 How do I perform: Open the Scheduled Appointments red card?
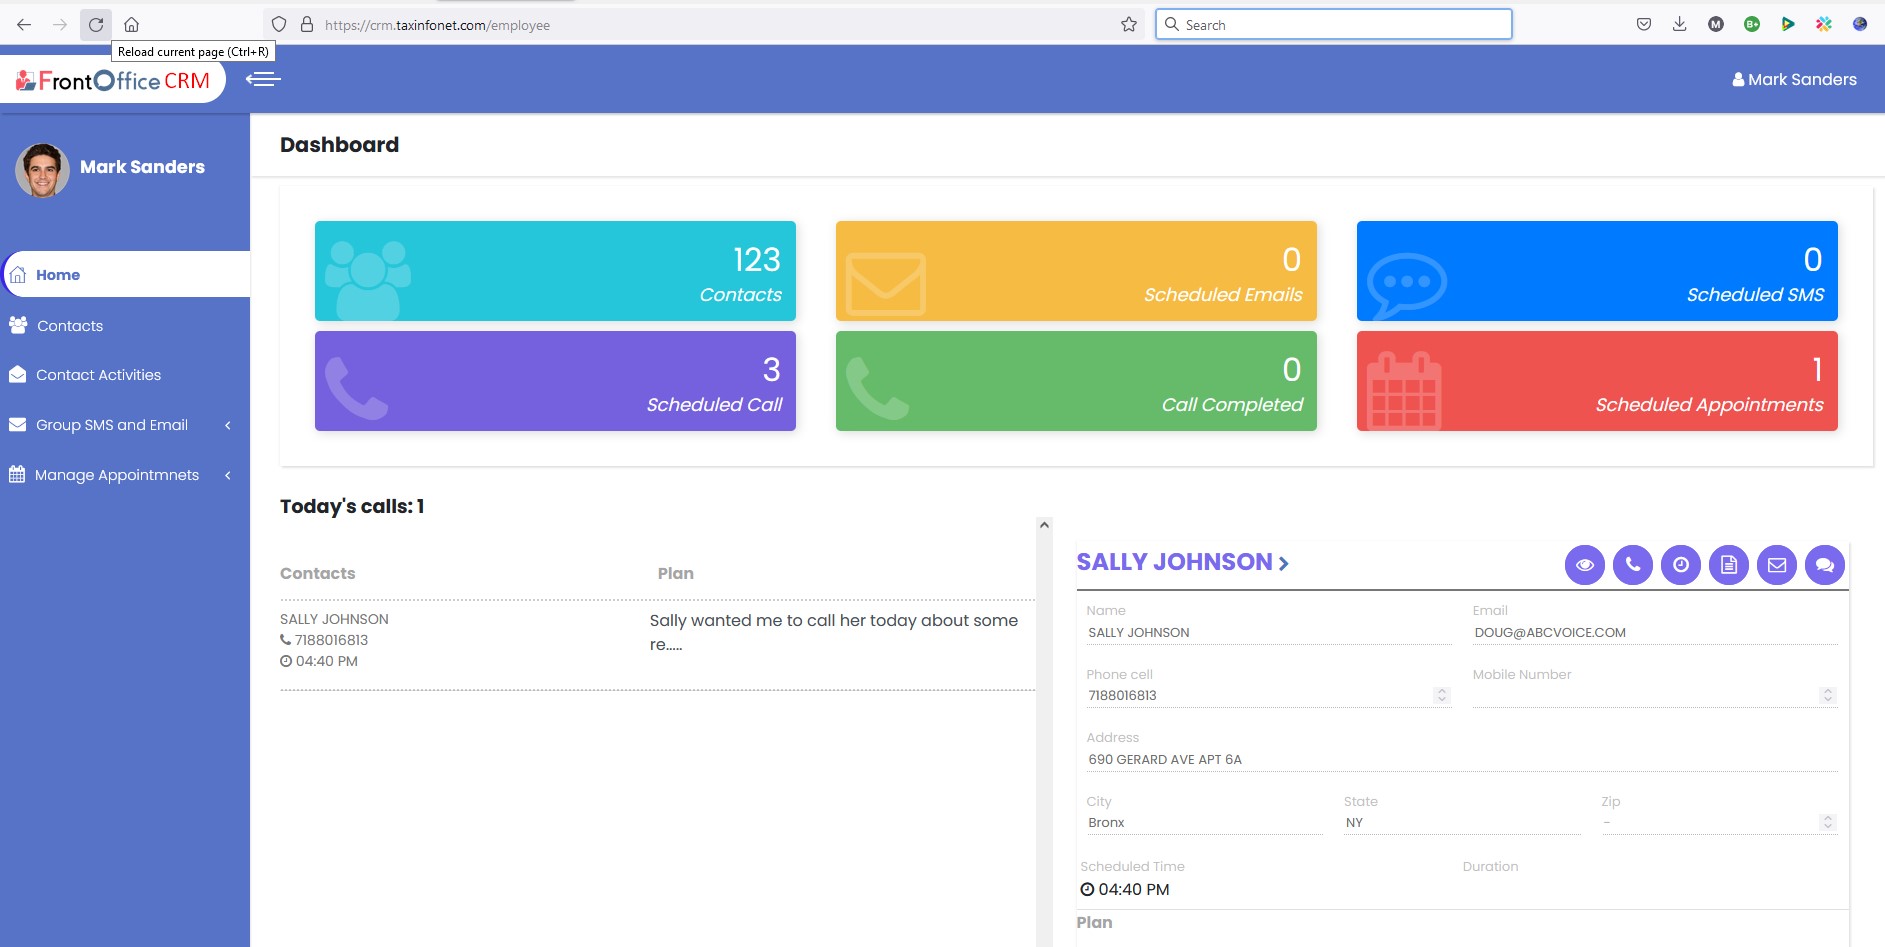(1596, 381)
